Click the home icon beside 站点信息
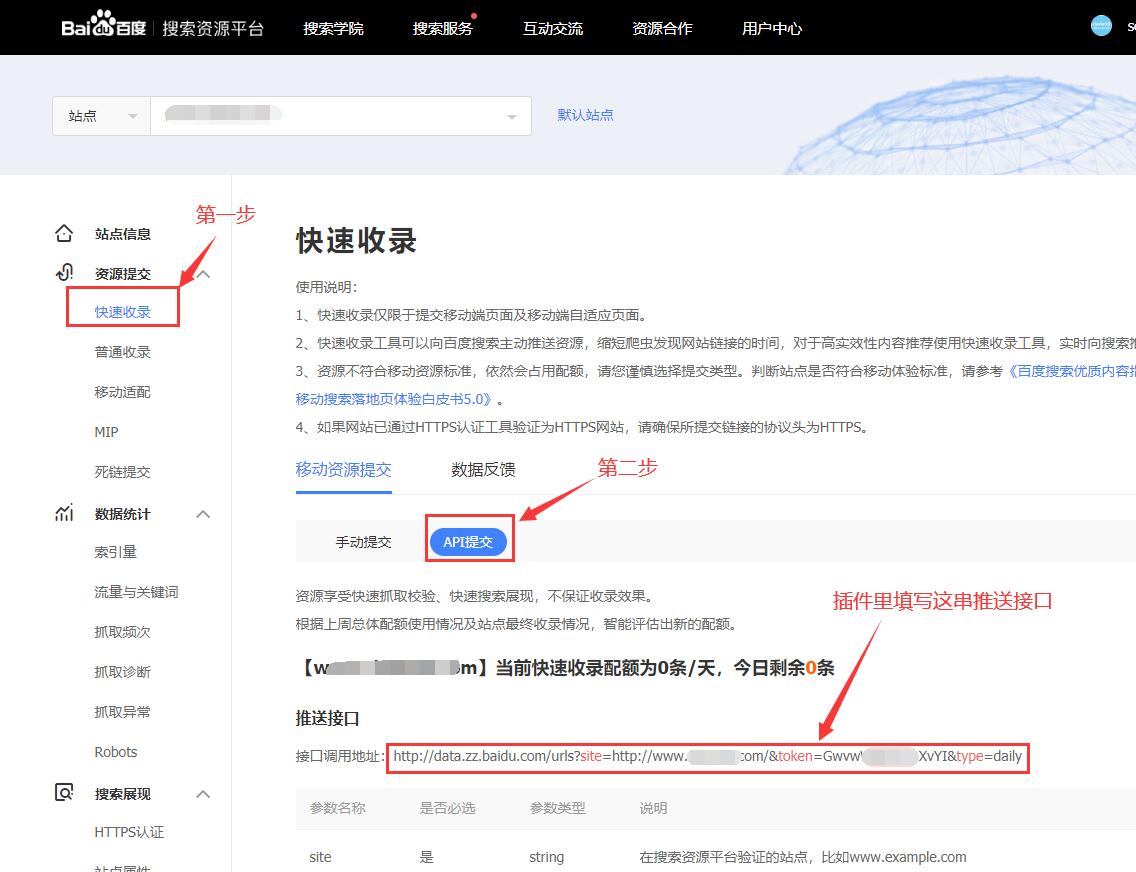The height and width of the screenshot is (872, 1136). 64,233
